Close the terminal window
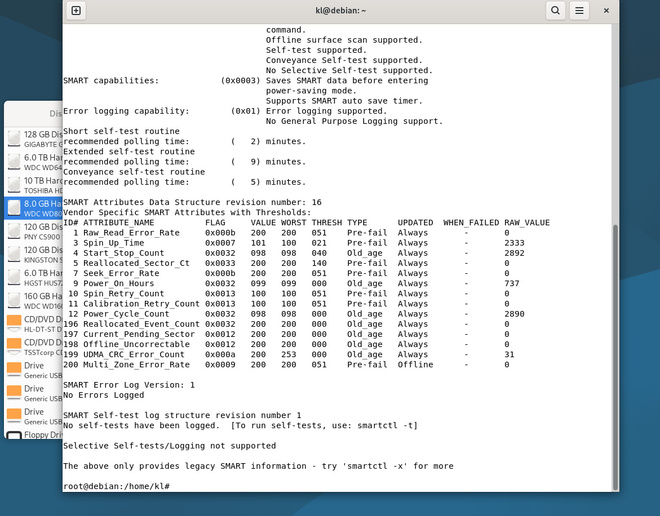The width and height of the screenshot is (660, 516). 606,11
